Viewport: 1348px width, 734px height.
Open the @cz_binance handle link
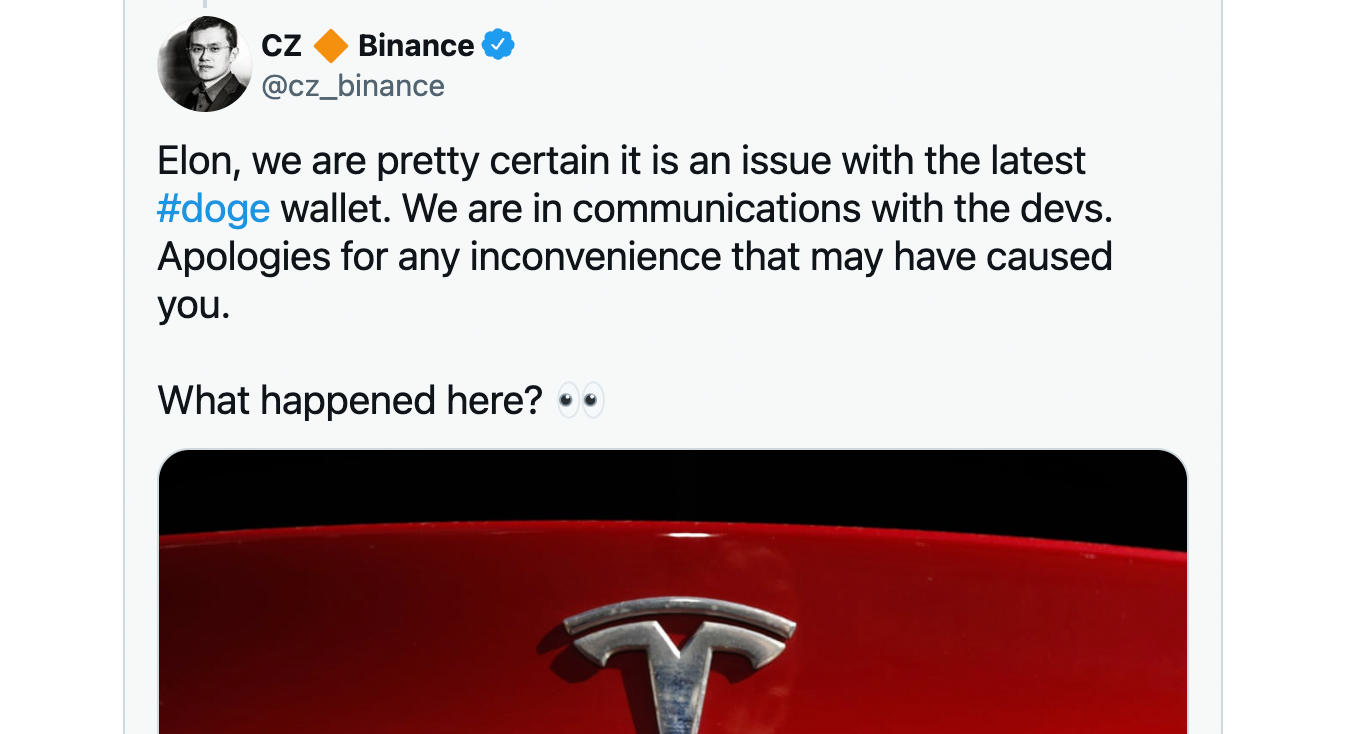[353, 86]
